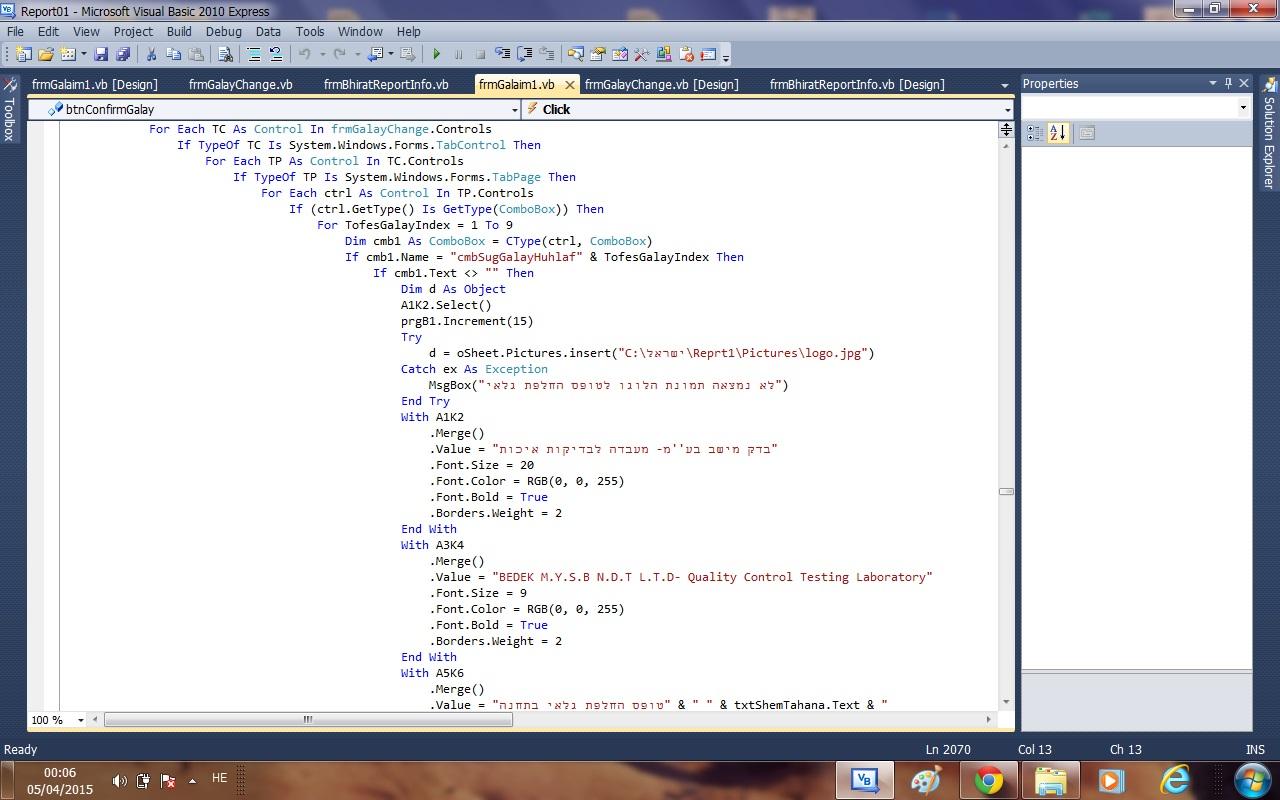Click the Step Into icon
This screenshot has height=800, width=1280.
(x=503, y=54)
